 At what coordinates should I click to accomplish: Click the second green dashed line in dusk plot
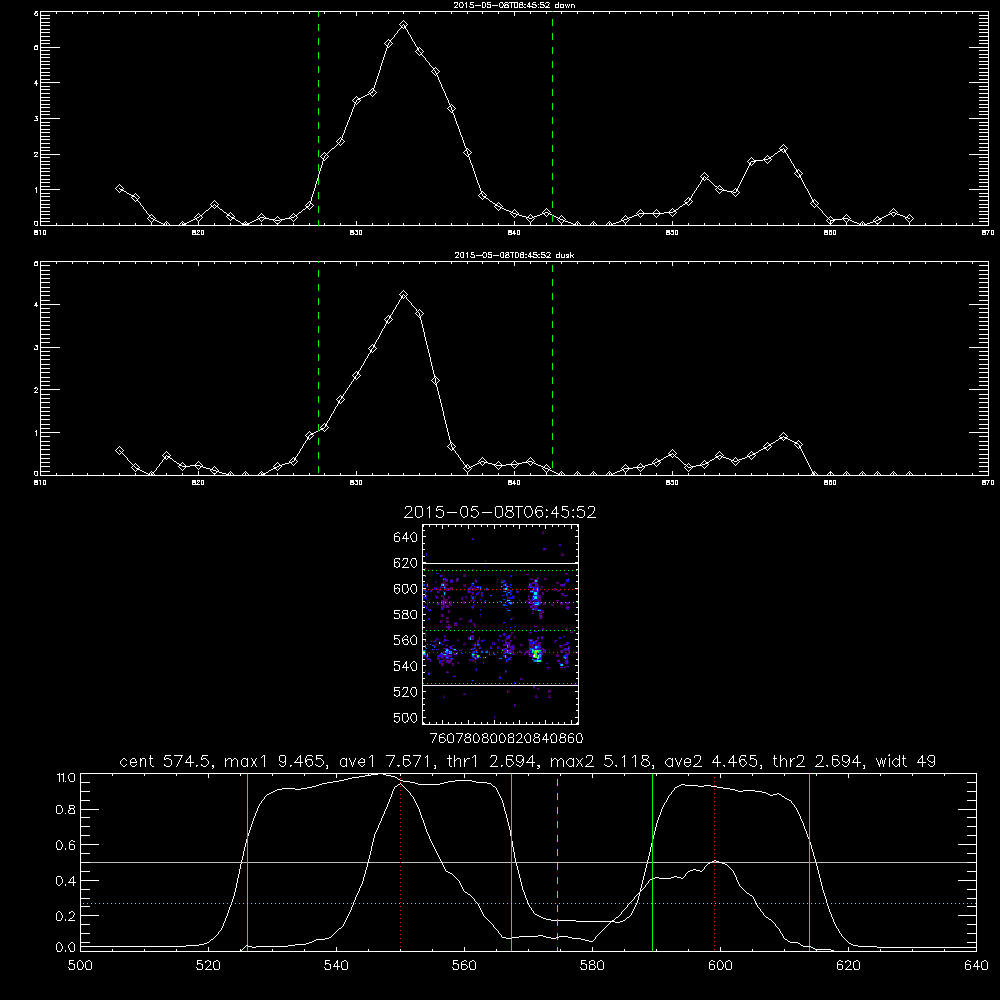tap(552, 368)
